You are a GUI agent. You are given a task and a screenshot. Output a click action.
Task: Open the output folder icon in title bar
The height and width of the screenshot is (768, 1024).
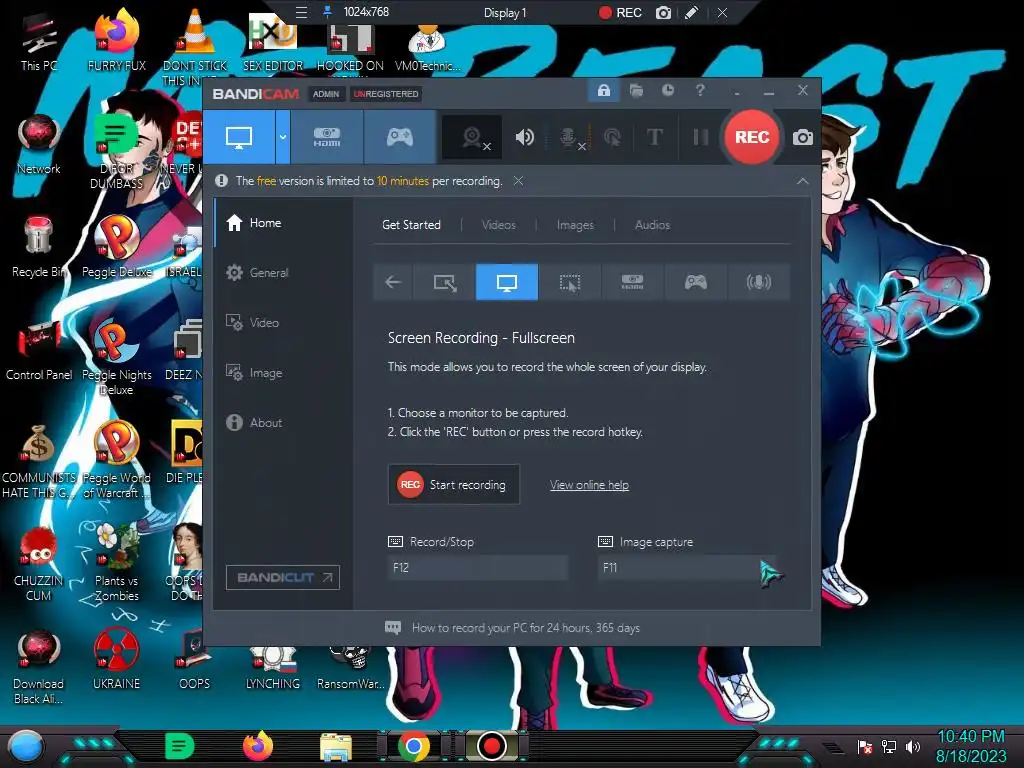pos(636,91)
